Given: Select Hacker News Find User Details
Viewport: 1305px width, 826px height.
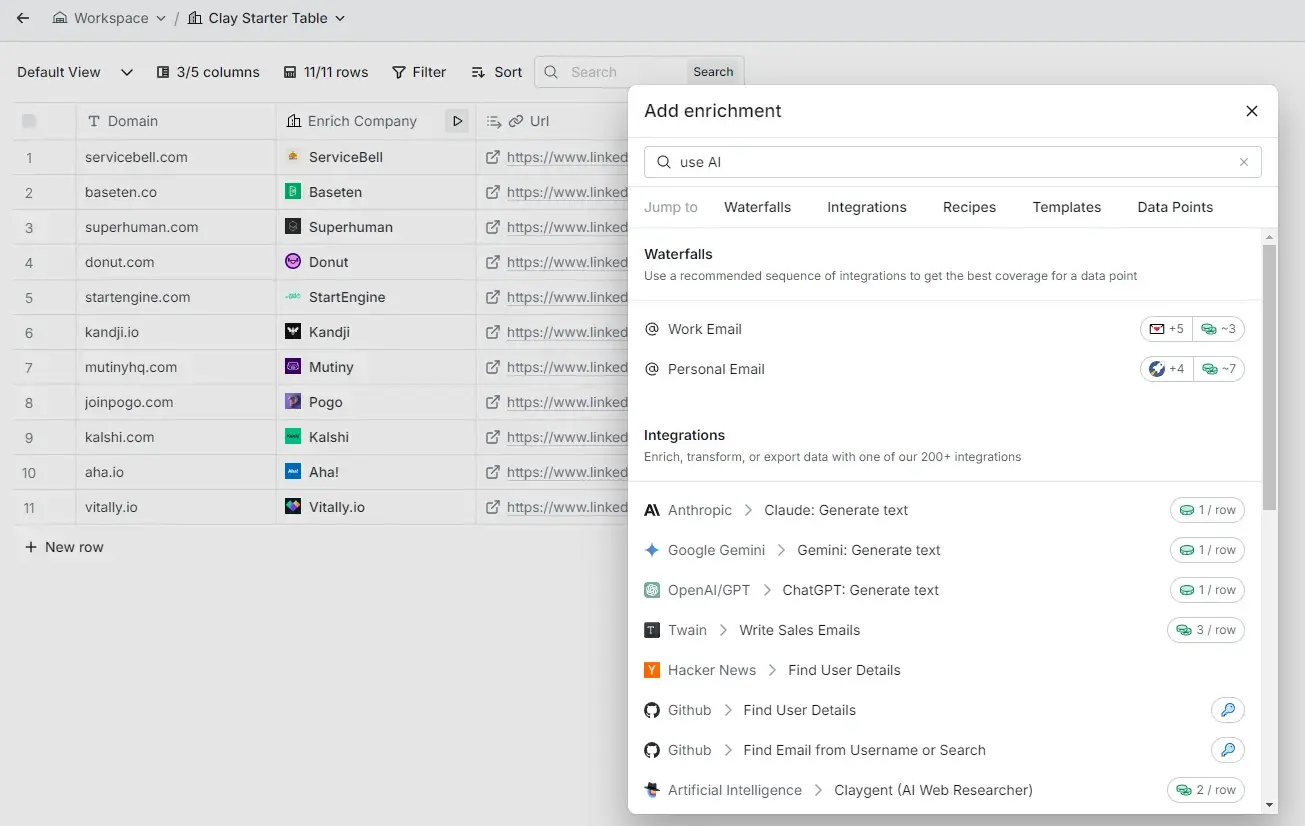Looking at the screenshot, I should coord(844,670).
